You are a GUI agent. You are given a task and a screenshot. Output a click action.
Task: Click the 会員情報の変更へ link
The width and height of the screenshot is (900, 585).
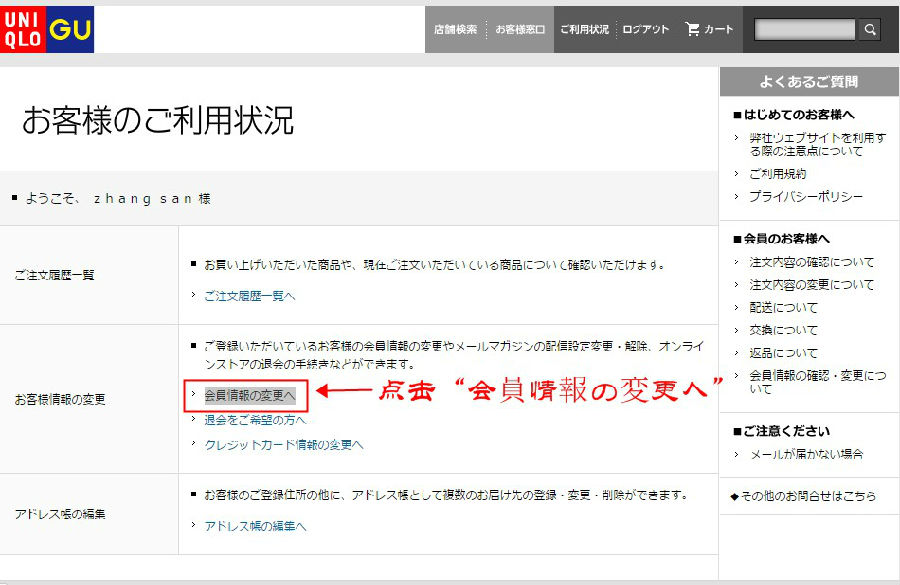[249, 396]
